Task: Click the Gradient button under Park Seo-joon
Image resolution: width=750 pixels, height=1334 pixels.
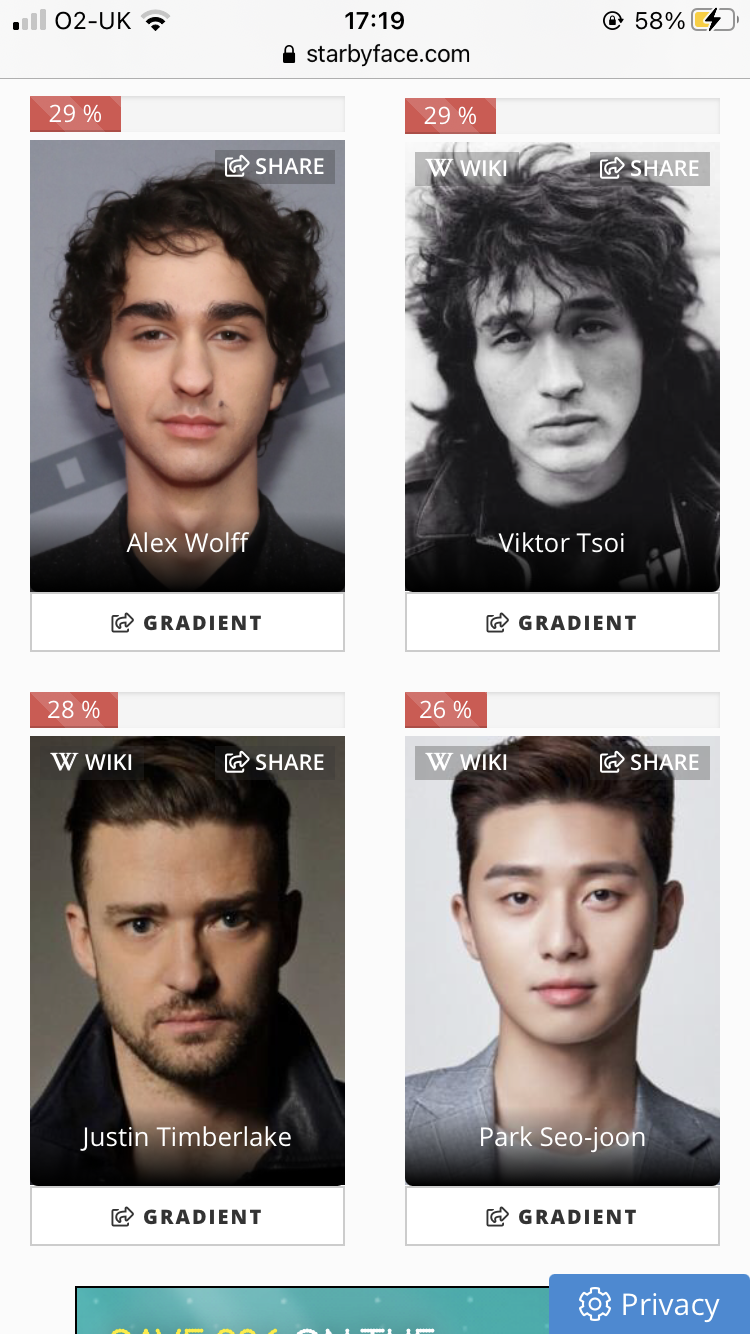Action: 562,1216
